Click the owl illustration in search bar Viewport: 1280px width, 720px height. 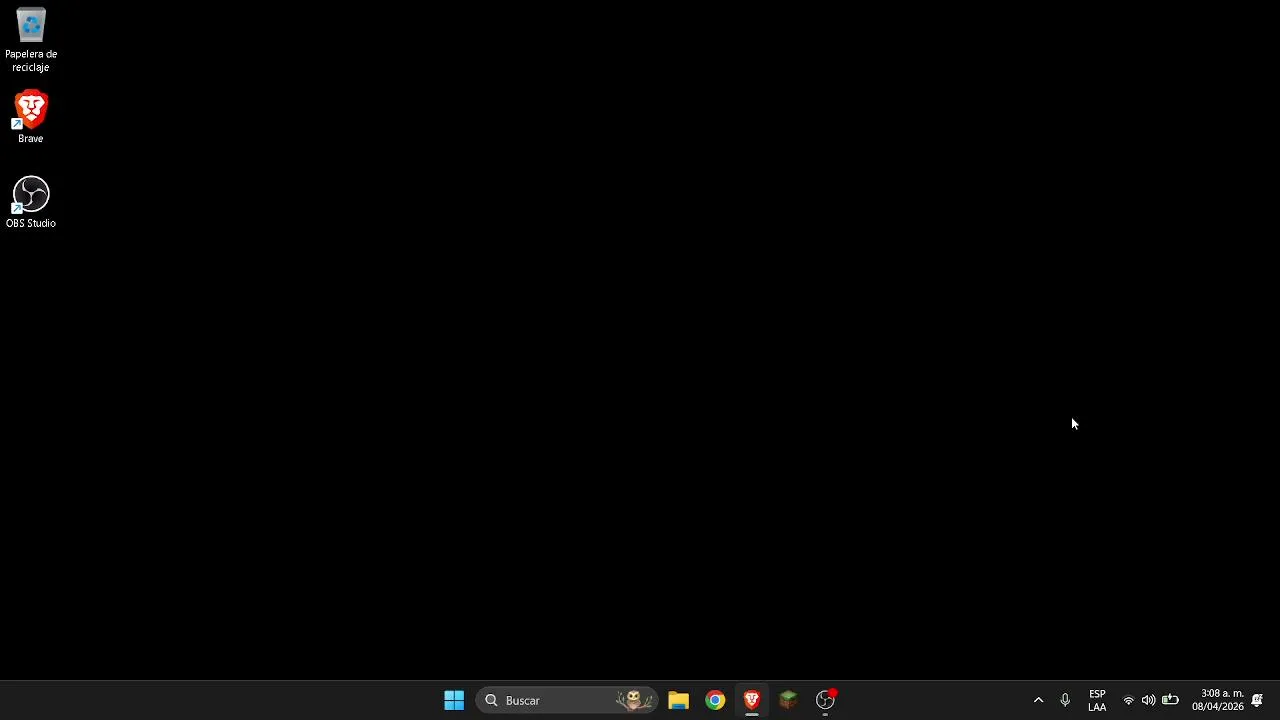pyautogui.click(x=634, y=700)
